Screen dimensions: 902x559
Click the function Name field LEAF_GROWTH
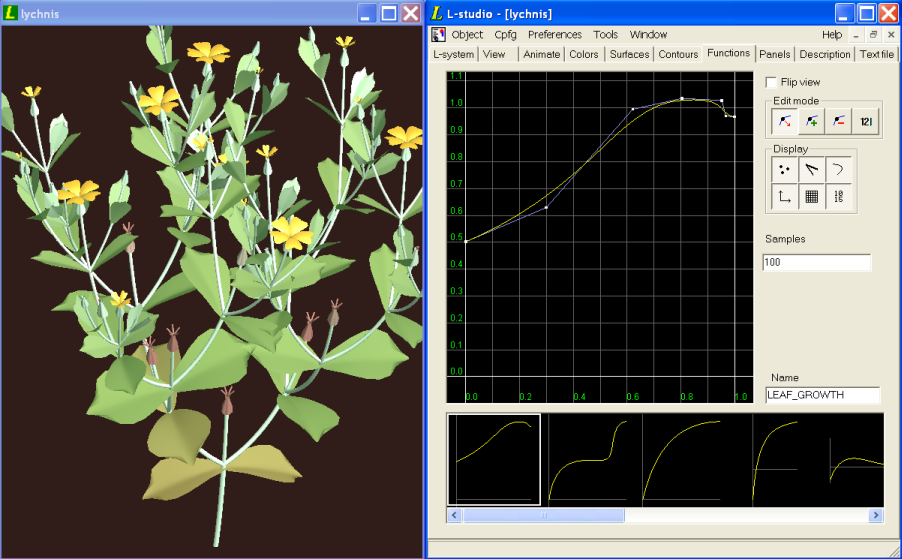[x=823, y=395]
